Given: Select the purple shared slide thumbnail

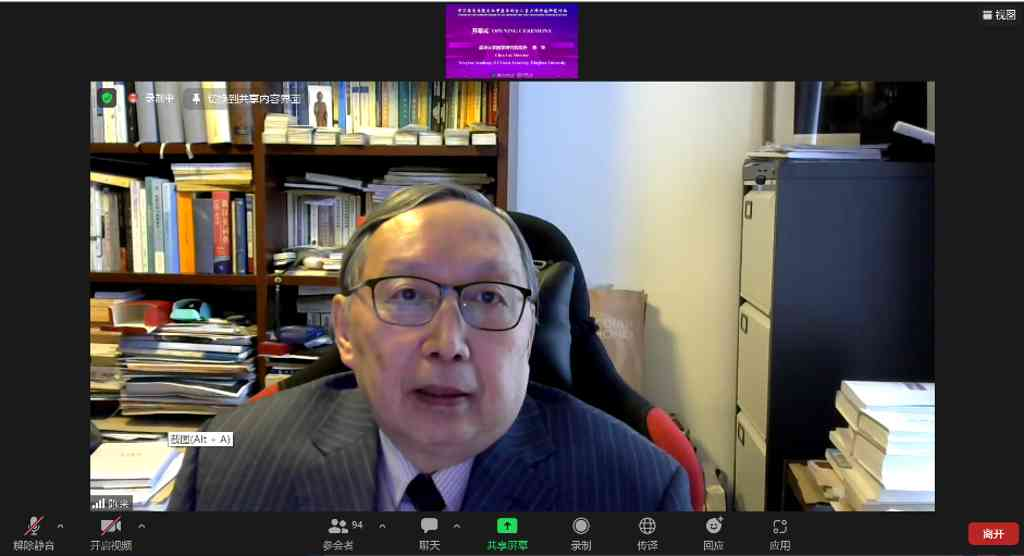Looking at the screenshot, I should click(512, 41).
